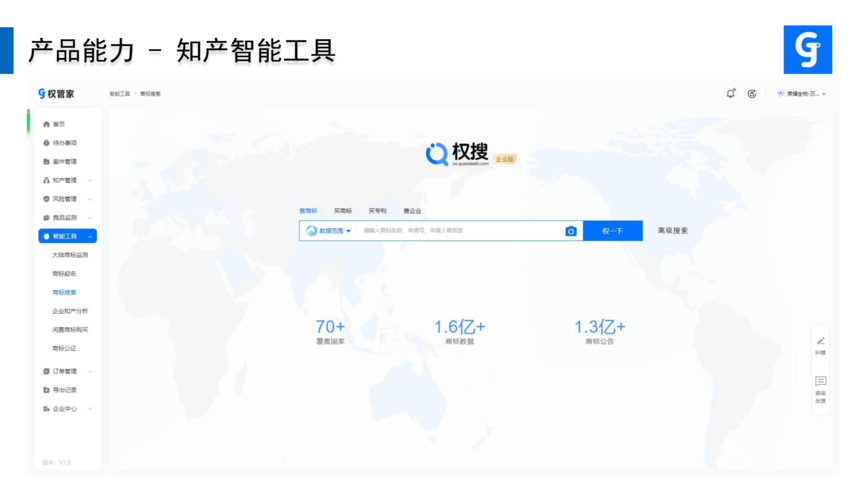Viewport: 860px width, 484px height.
Task: Collapse the 智能工具 menu chevron
Action: click(x=90, y=236)
